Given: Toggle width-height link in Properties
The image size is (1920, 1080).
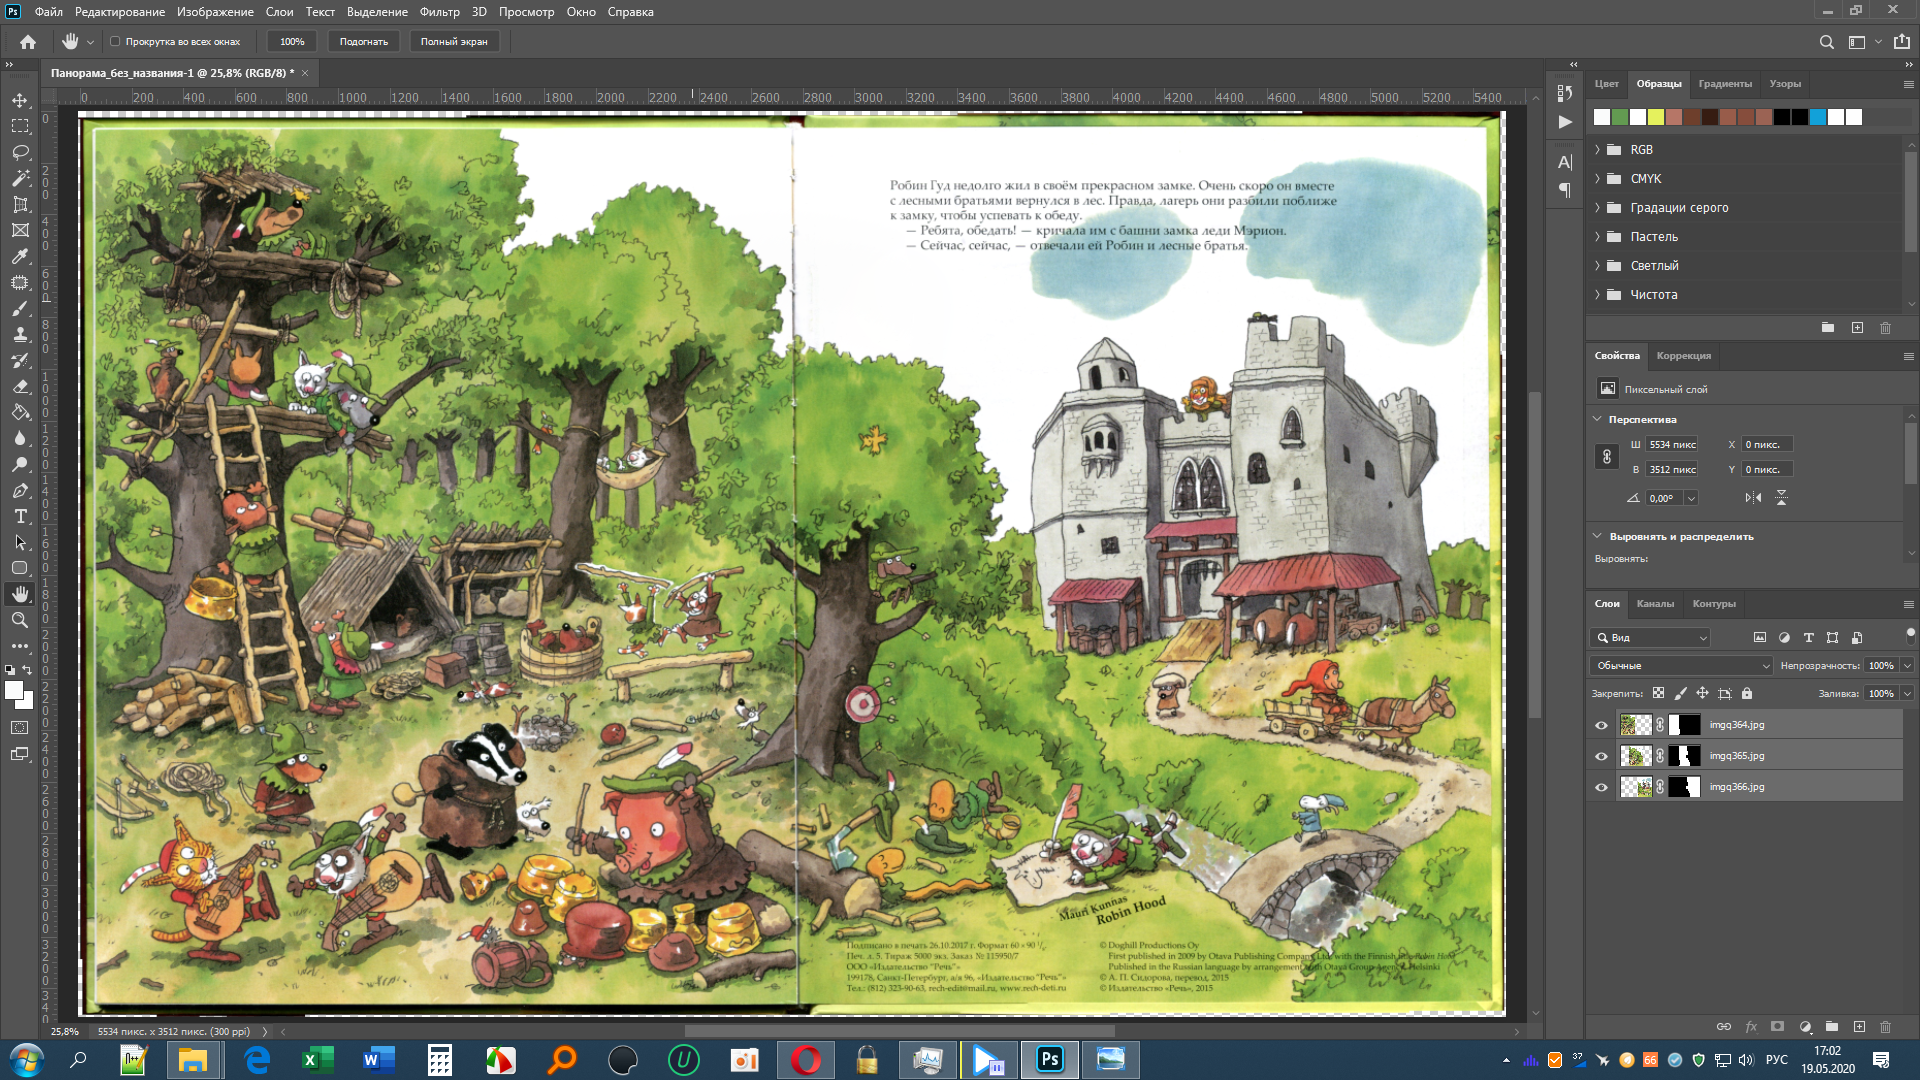Looking at the screenshot, I should coord(1607,457).
